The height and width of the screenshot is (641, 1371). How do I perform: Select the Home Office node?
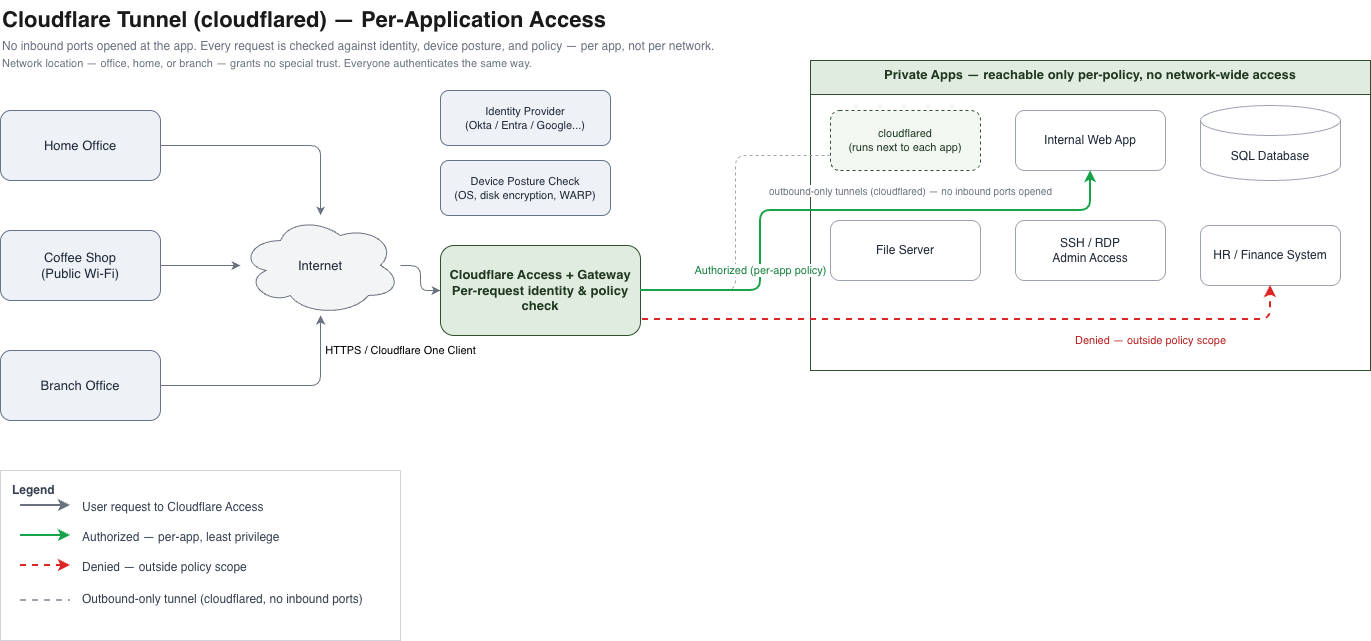point(80,145)
